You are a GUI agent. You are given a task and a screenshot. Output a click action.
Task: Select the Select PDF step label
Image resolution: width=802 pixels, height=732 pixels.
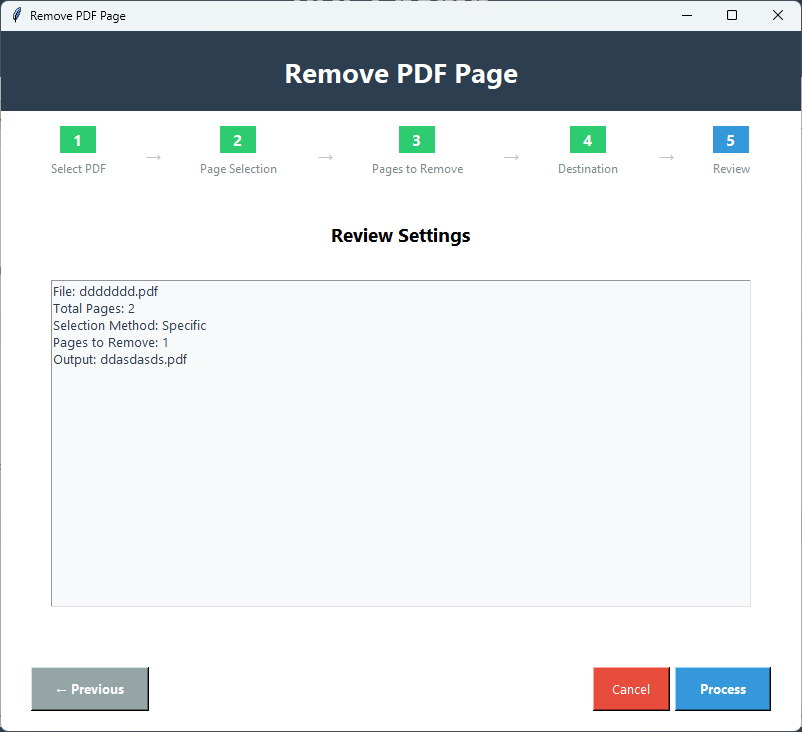[77, 169]
